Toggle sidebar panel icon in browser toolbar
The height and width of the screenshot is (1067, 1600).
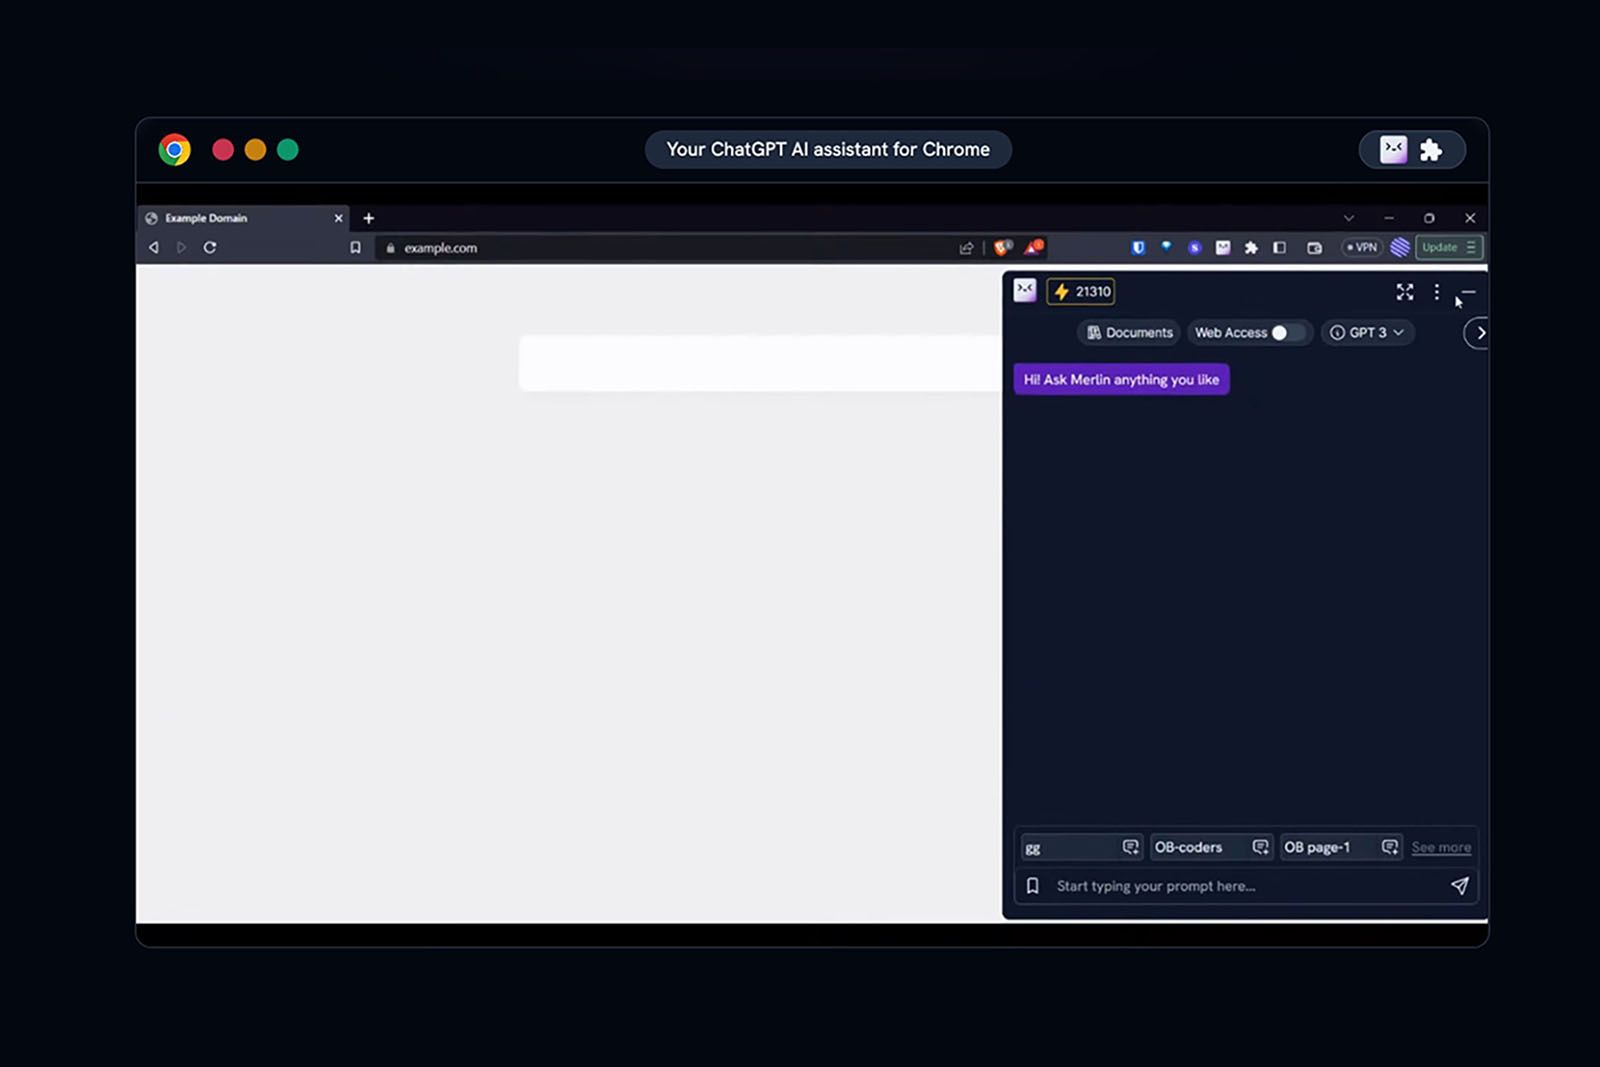click(x=1279, y=248)
